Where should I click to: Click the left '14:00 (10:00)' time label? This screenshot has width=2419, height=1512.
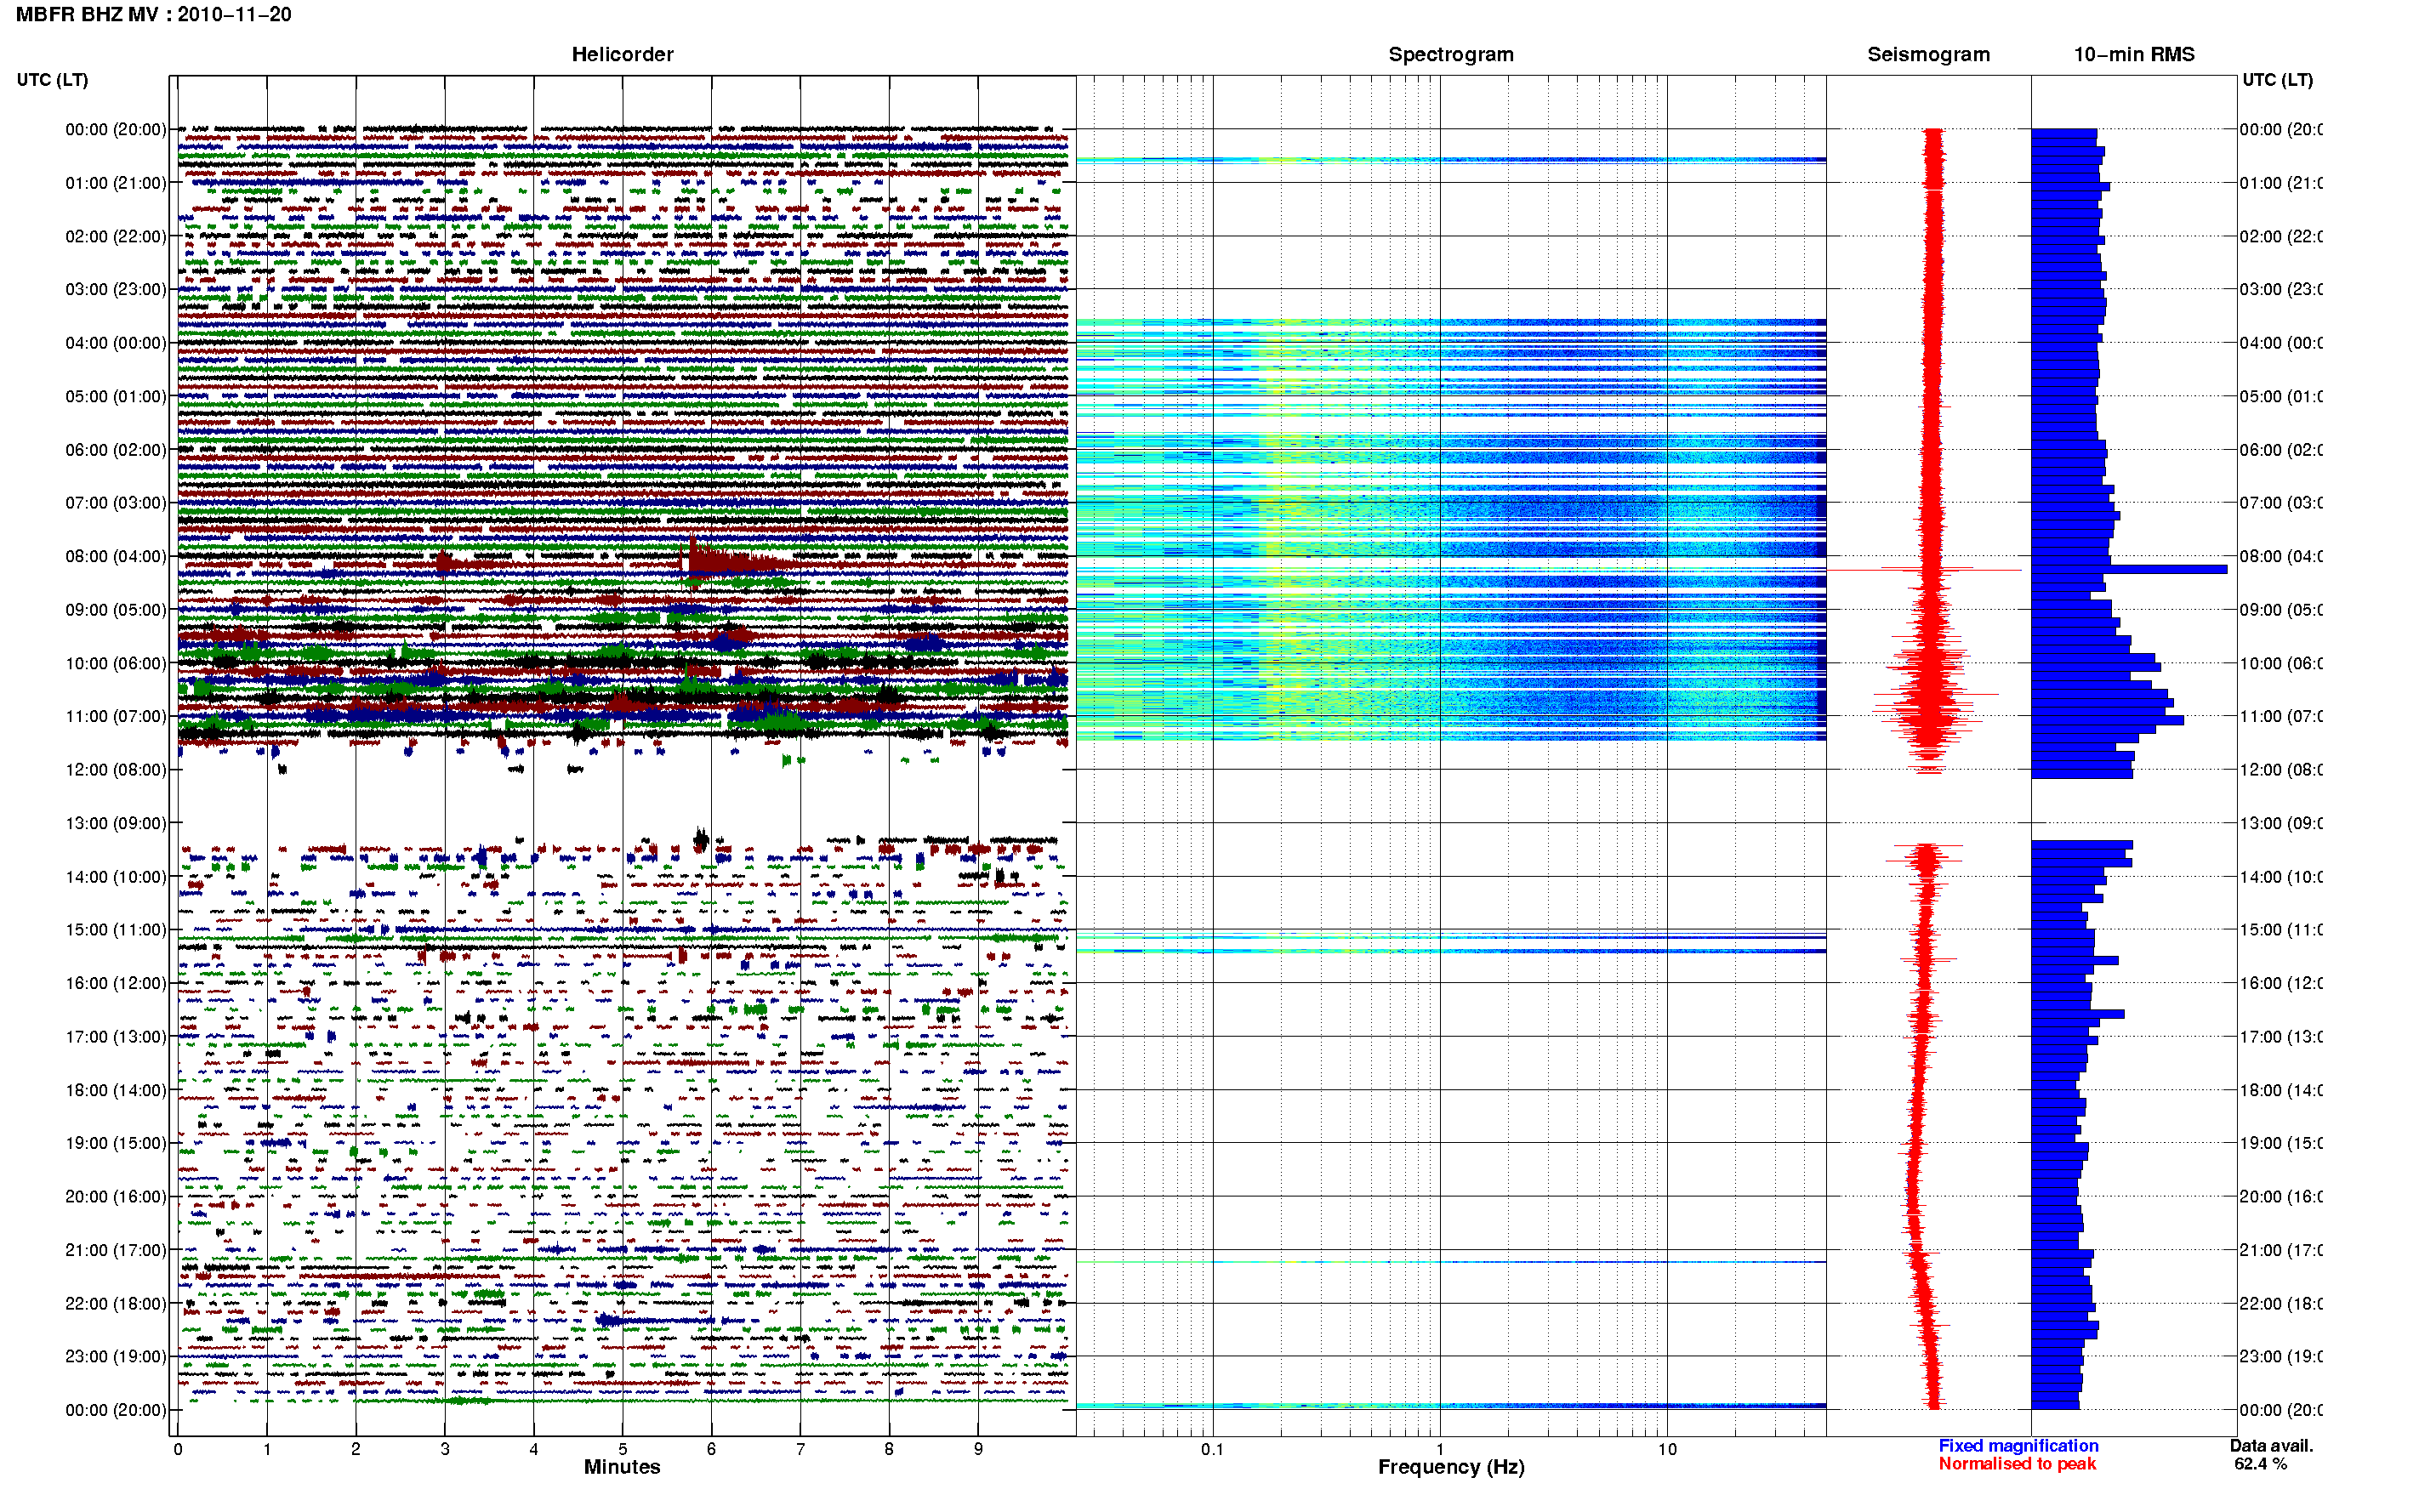coord(116,877)
